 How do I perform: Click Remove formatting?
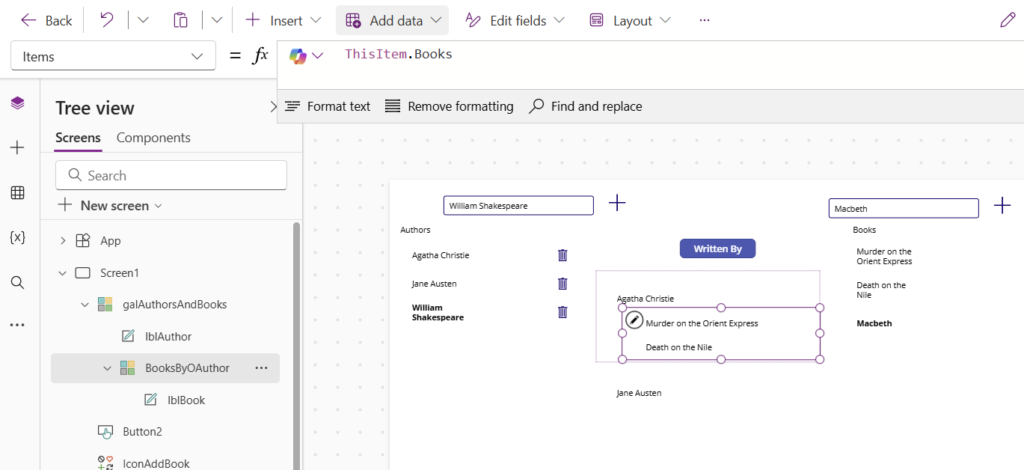(x=449, y=106)
